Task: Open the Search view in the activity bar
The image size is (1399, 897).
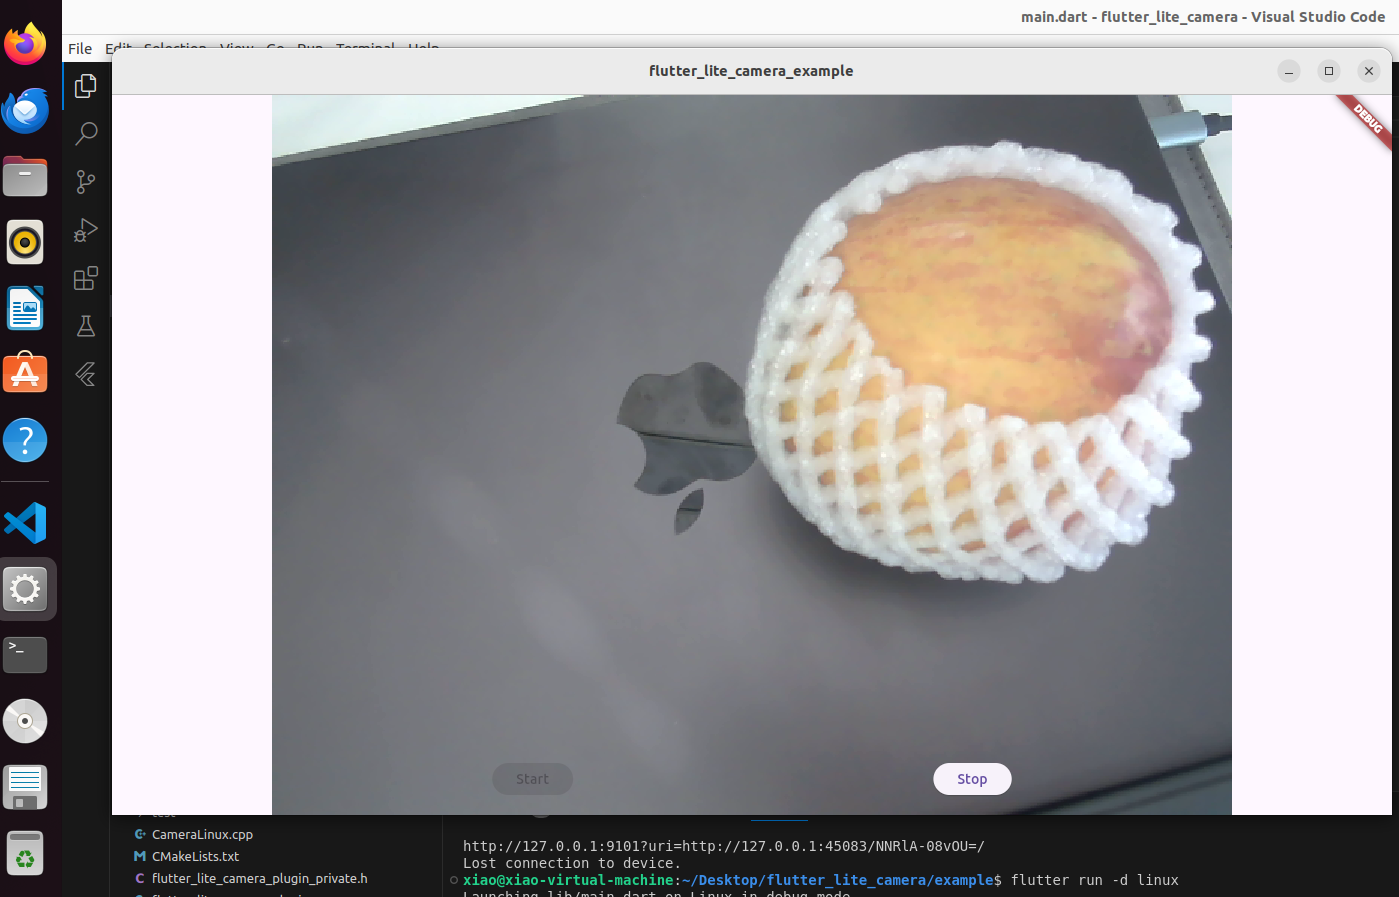Action: point(86,133)
